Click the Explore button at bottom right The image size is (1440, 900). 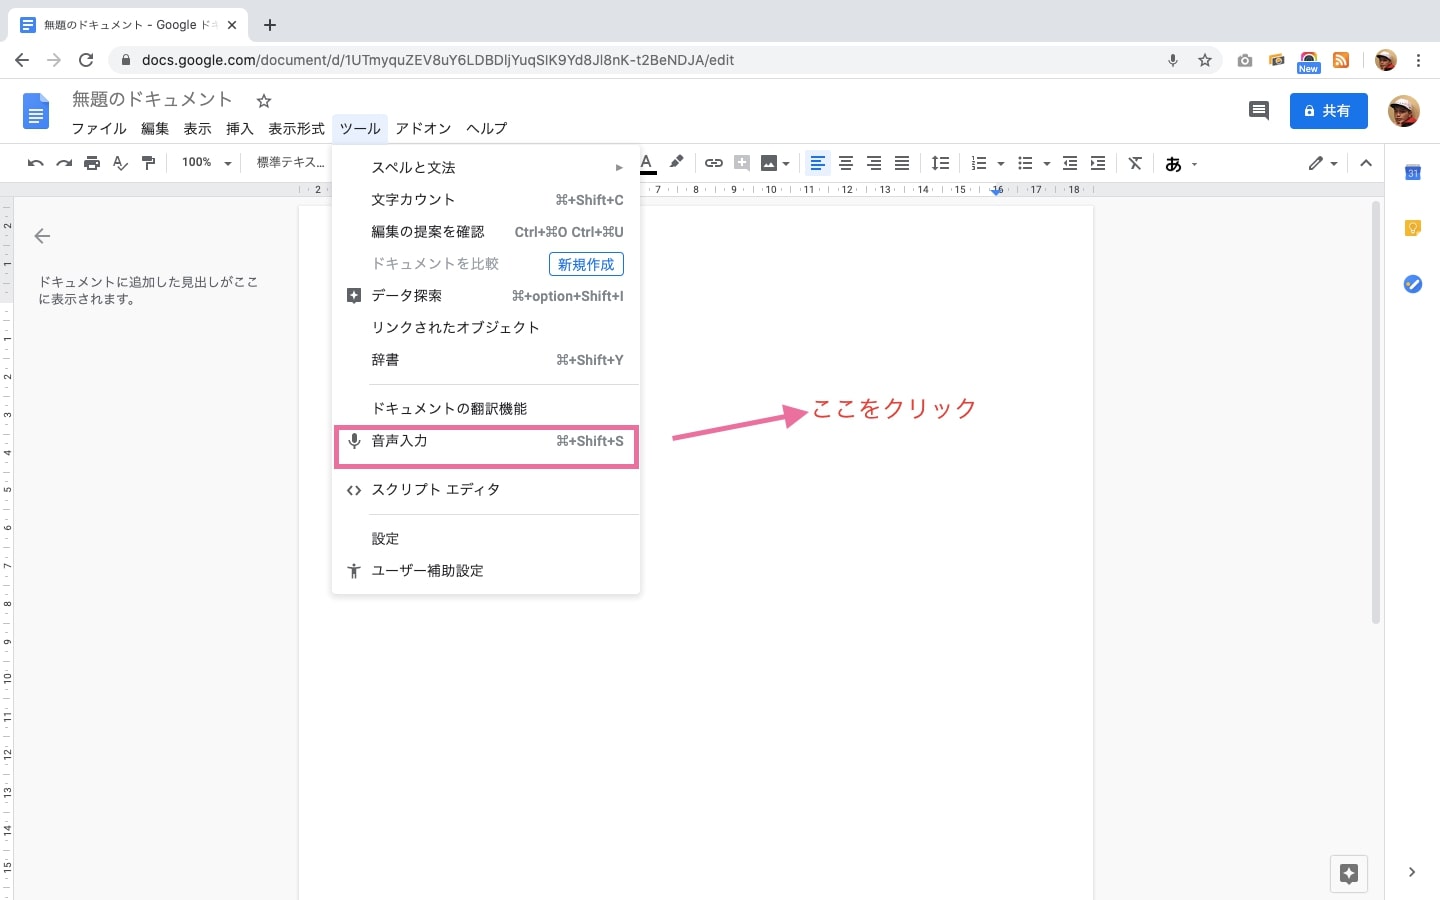[1348, 873]
